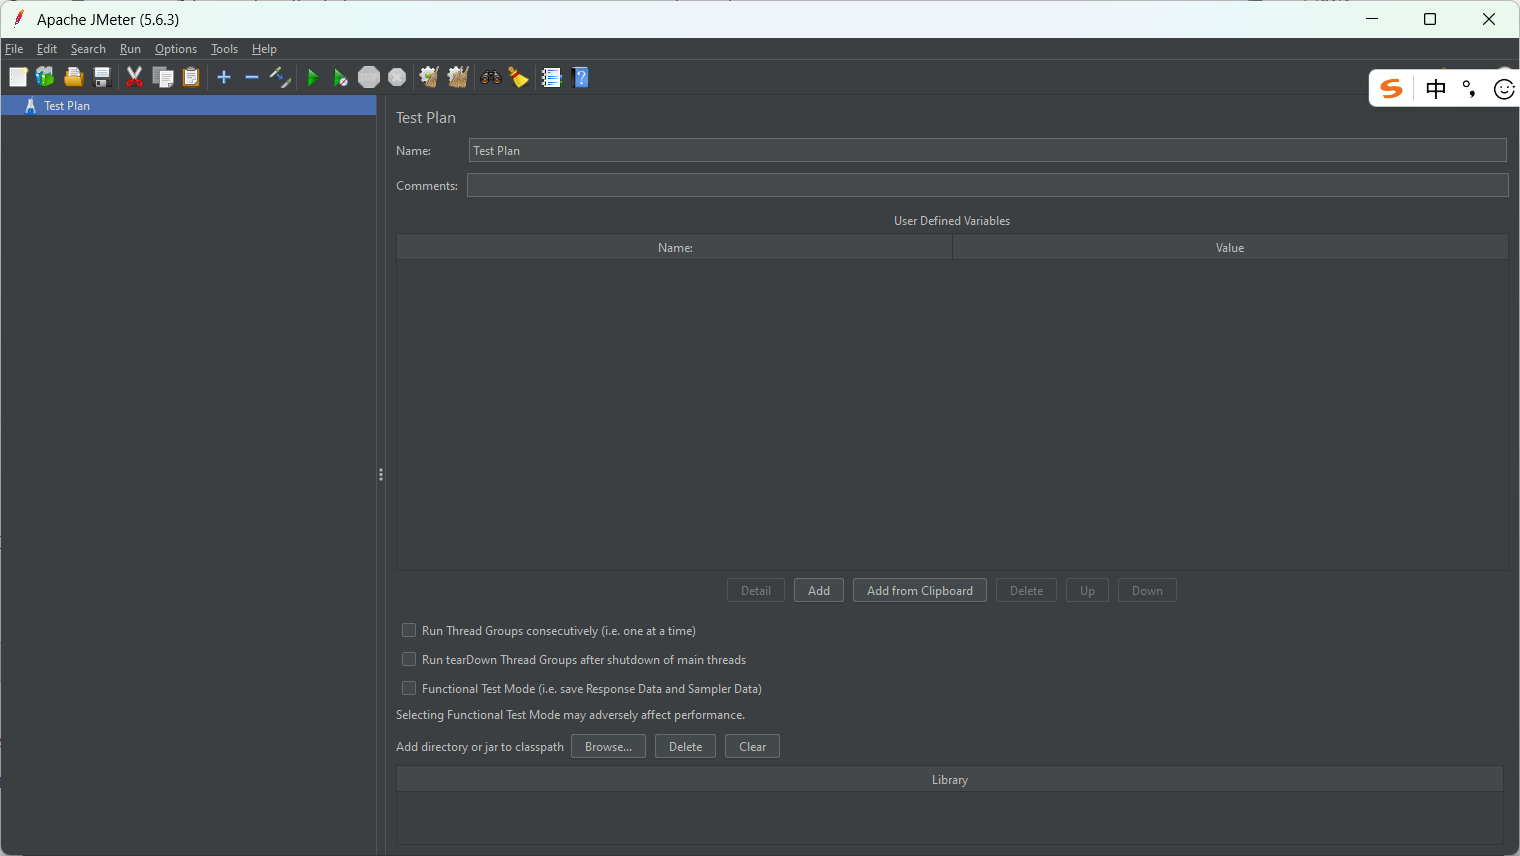The image size is (1520, 856).
Task: Expand all tree nodes with plus icon
Action: click(x=223, y=77)
